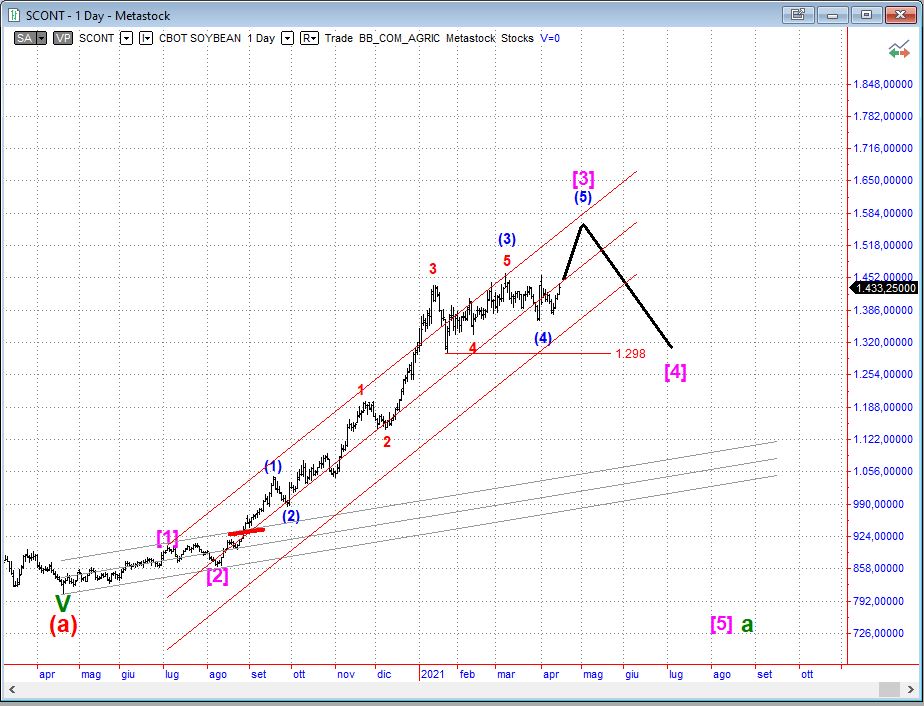Click the 1.848,00000 price axis label

883,84
